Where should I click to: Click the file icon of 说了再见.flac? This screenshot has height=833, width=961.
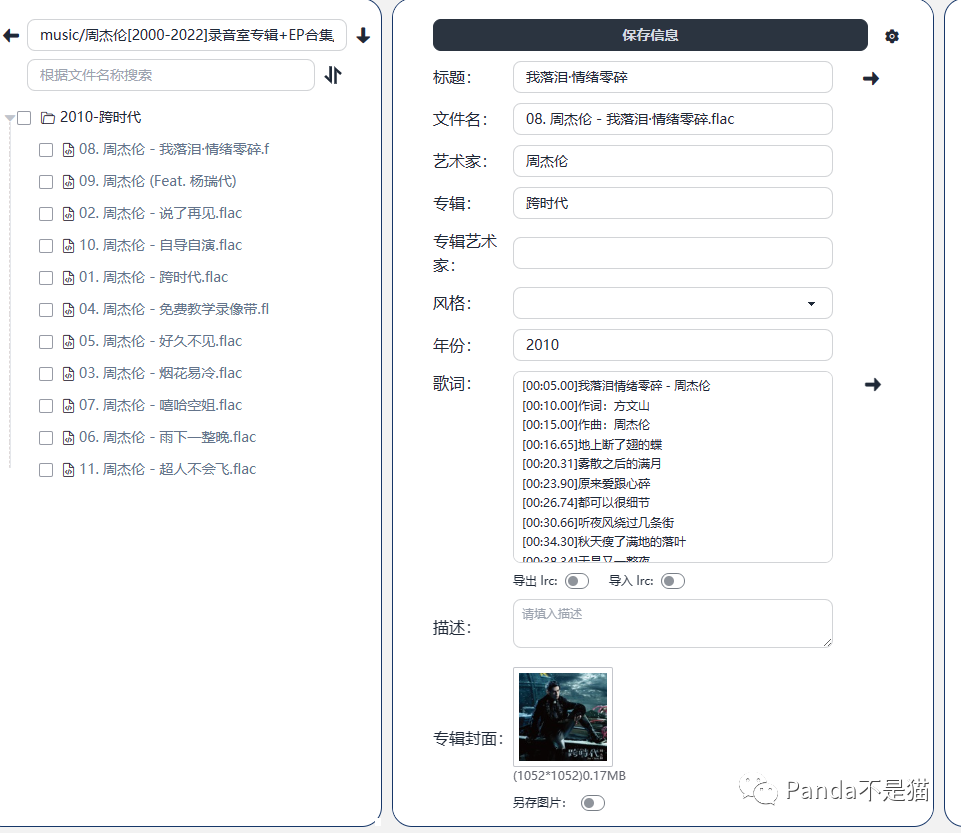(x=69, y=213)
